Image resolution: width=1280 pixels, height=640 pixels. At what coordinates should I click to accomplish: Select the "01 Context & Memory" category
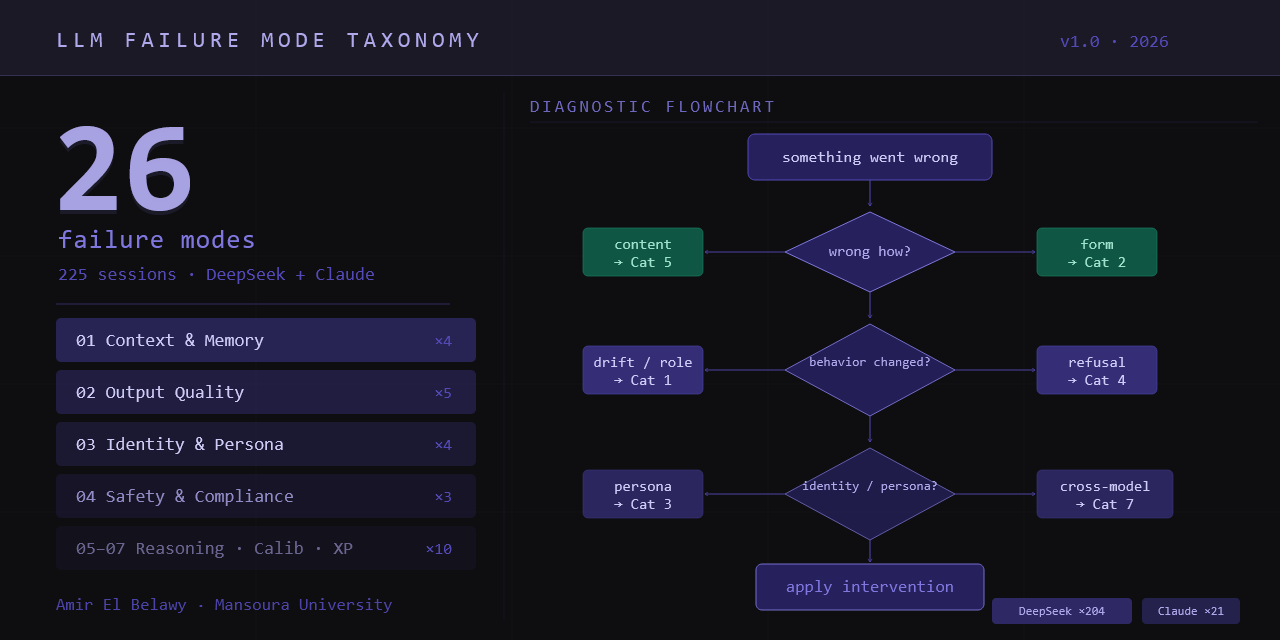pos(265,340)
